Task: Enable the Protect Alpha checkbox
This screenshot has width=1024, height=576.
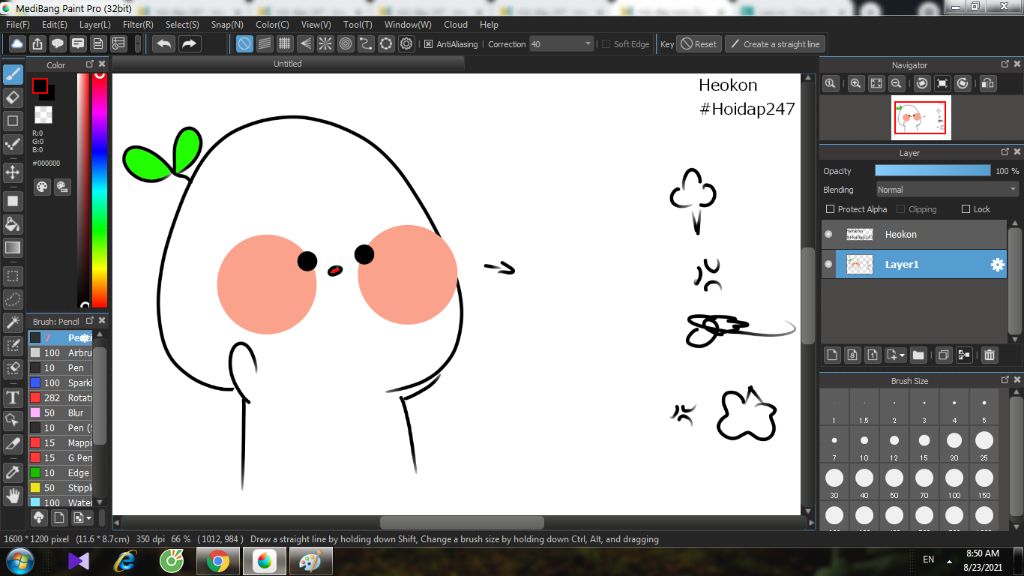Action: pos(830,209)
